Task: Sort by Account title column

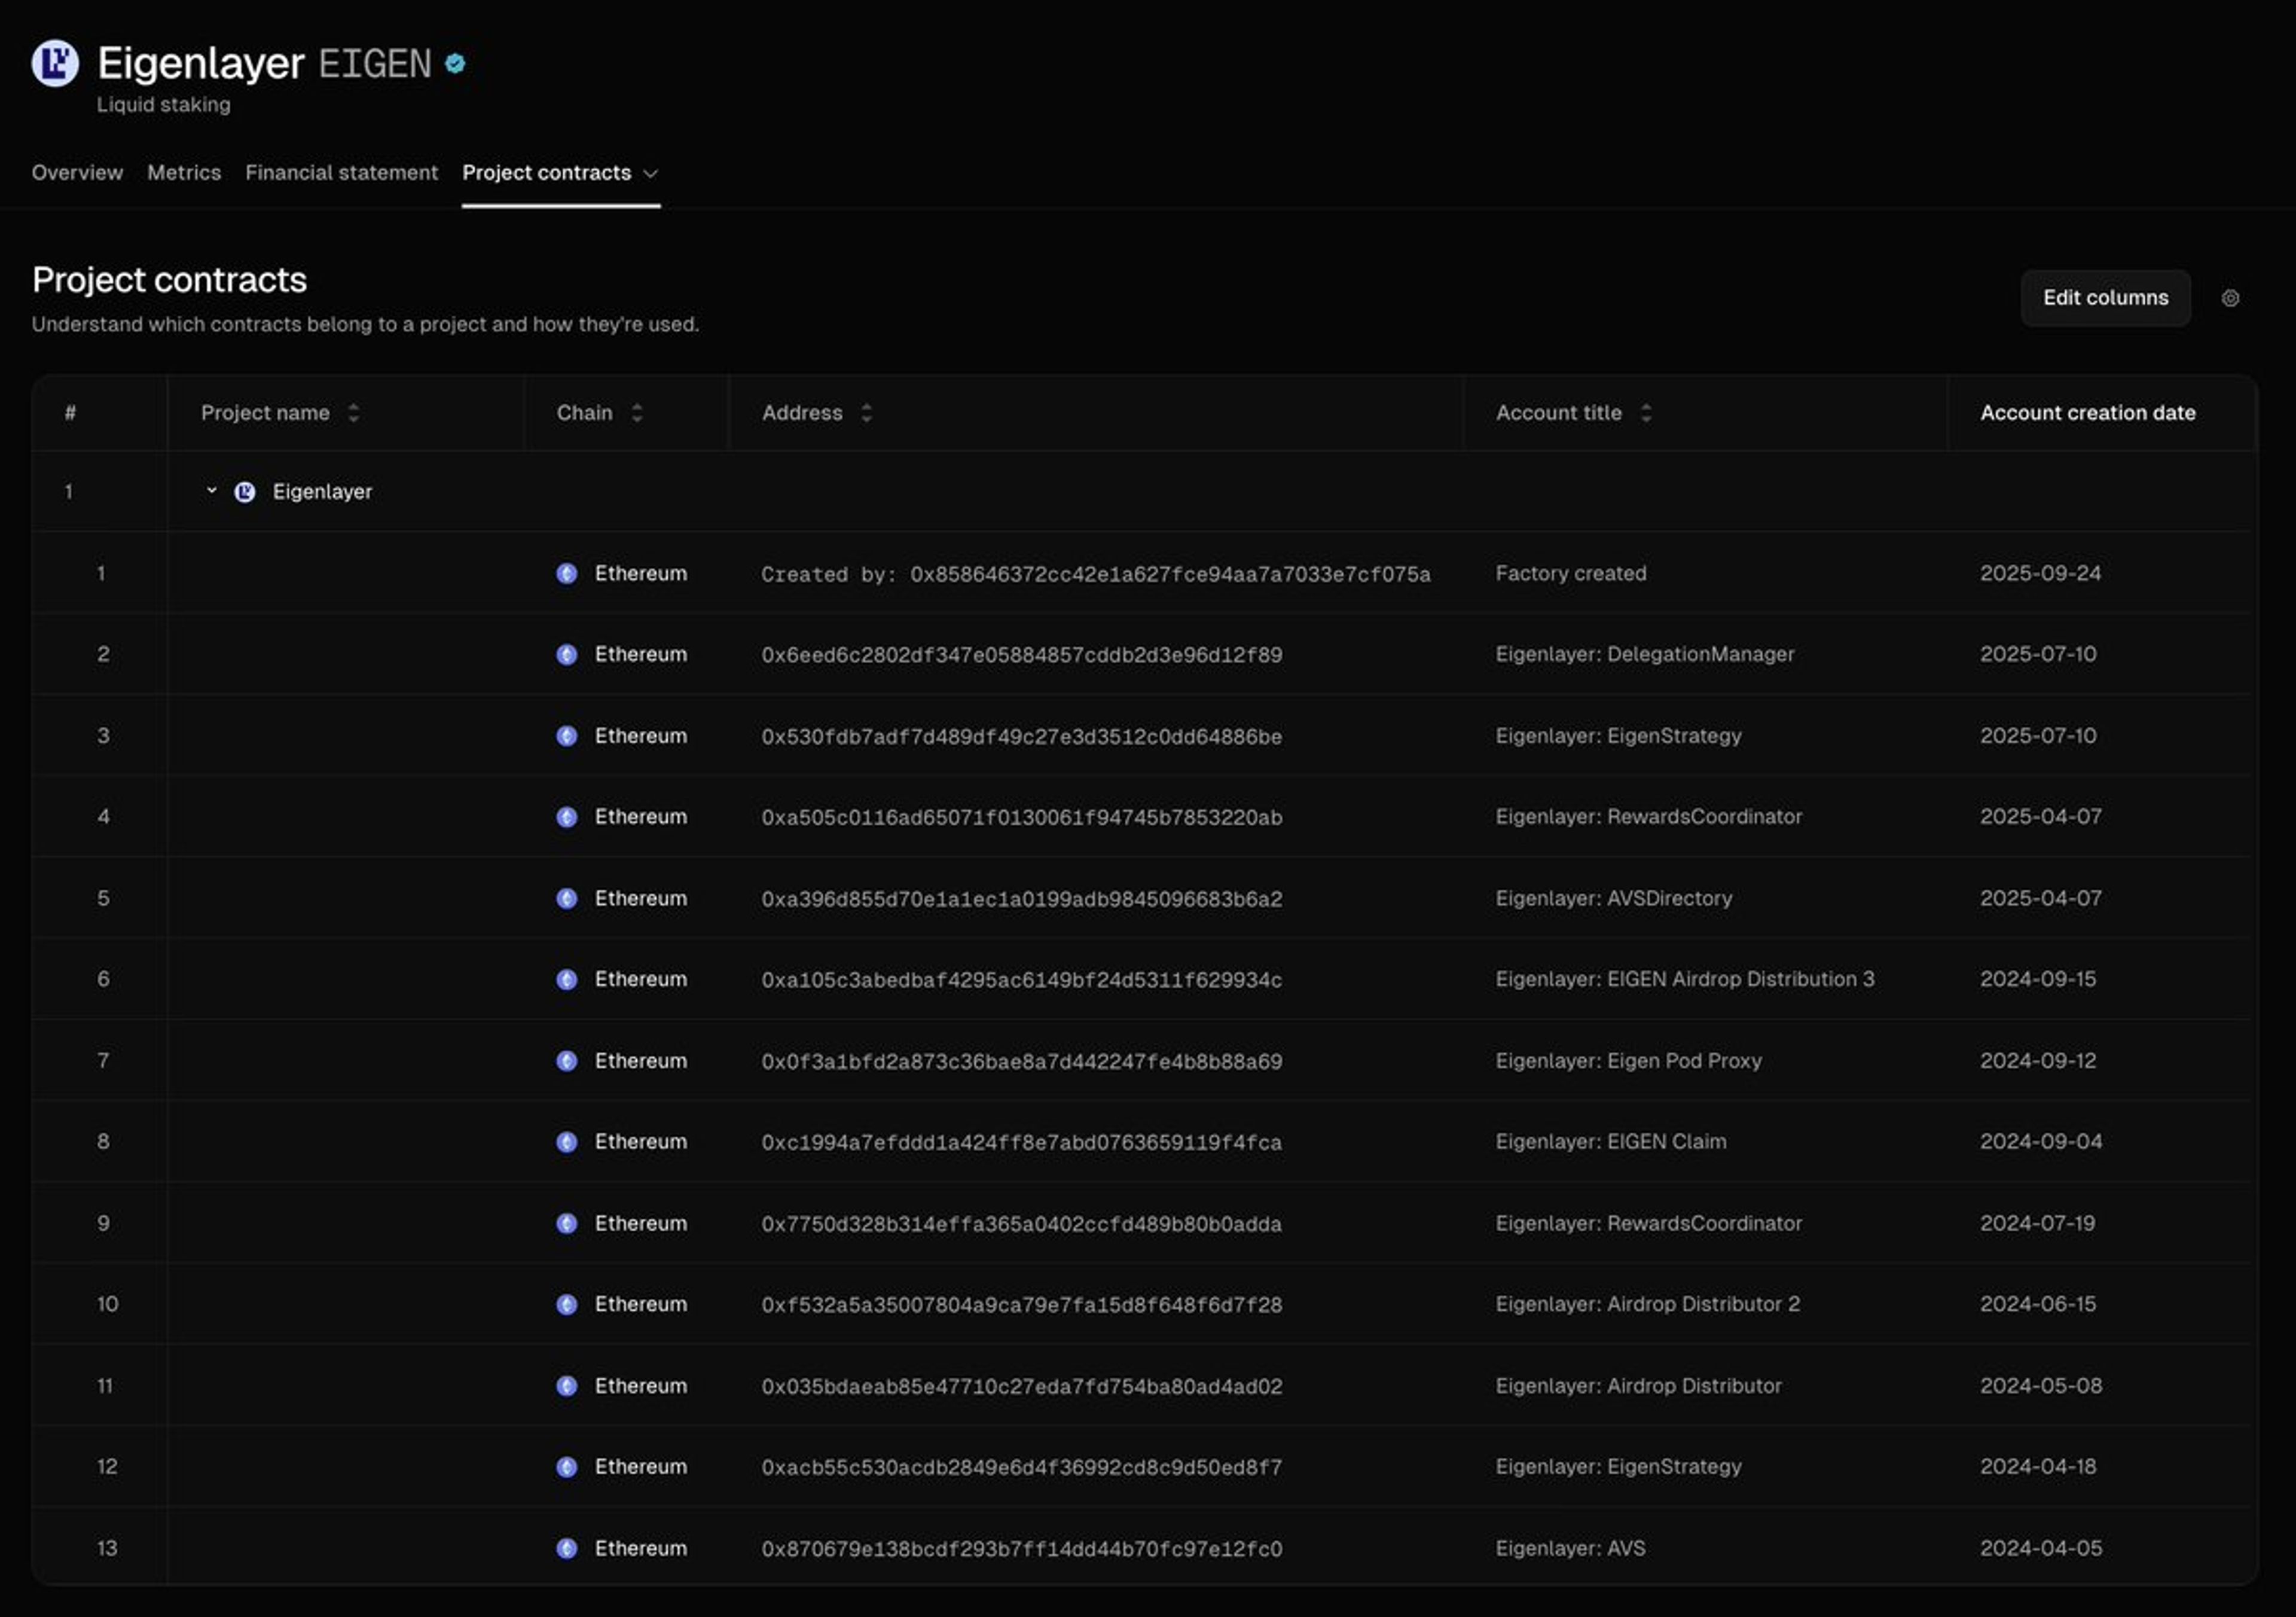Action: [x=1645, y=413]
